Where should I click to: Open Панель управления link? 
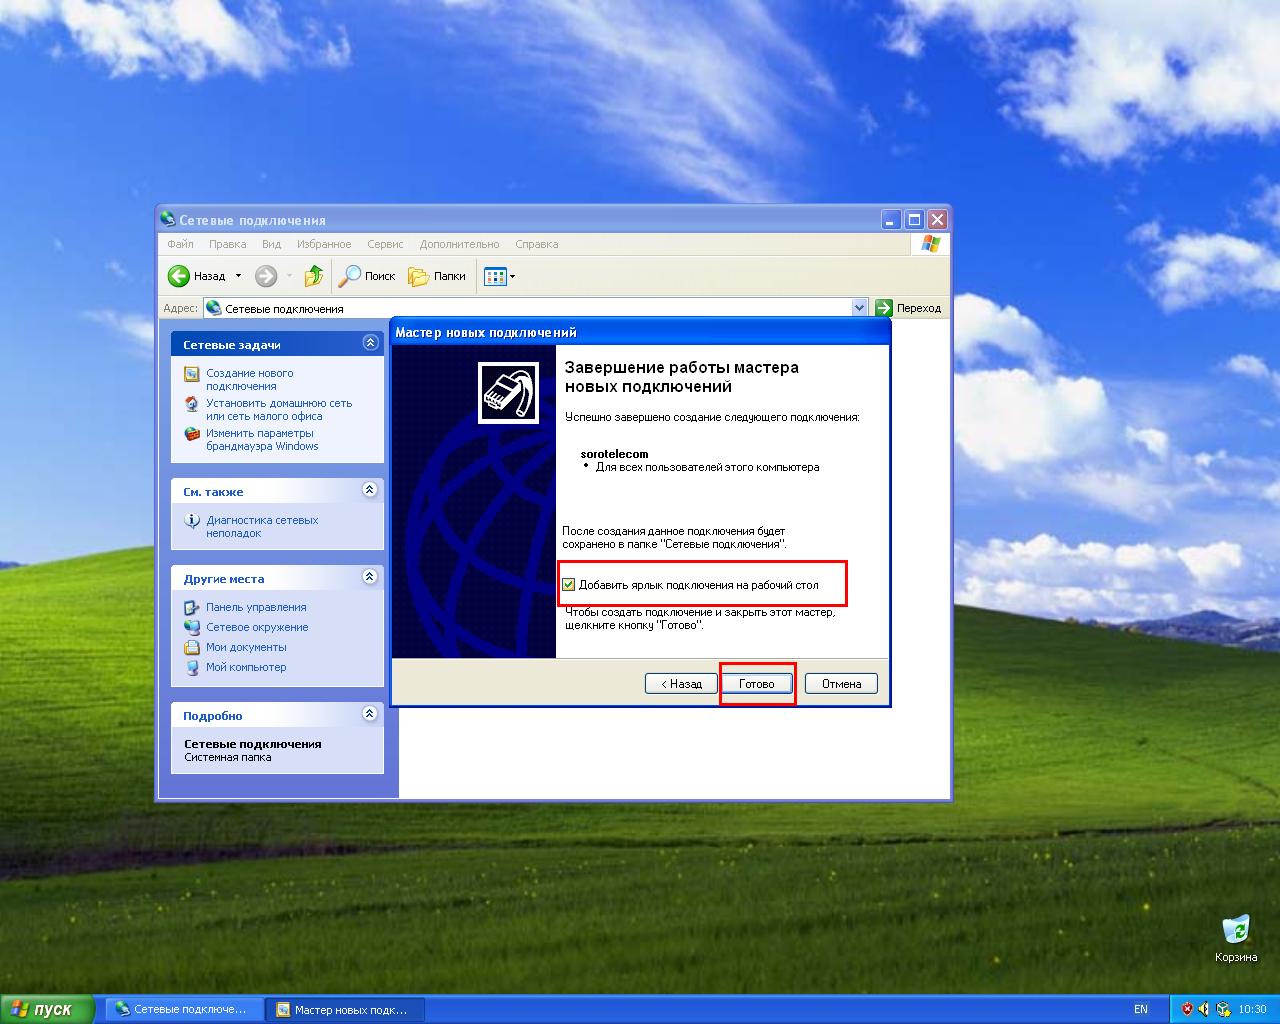(256, 607)
